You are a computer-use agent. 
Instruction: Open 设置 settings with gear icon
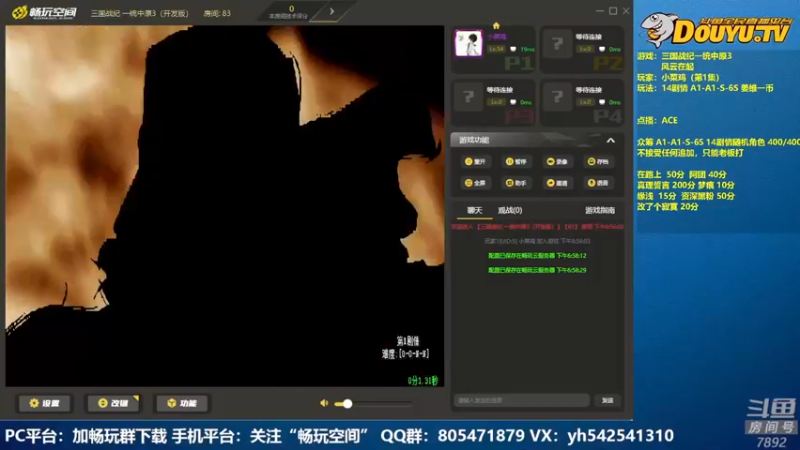coord(45,403)
